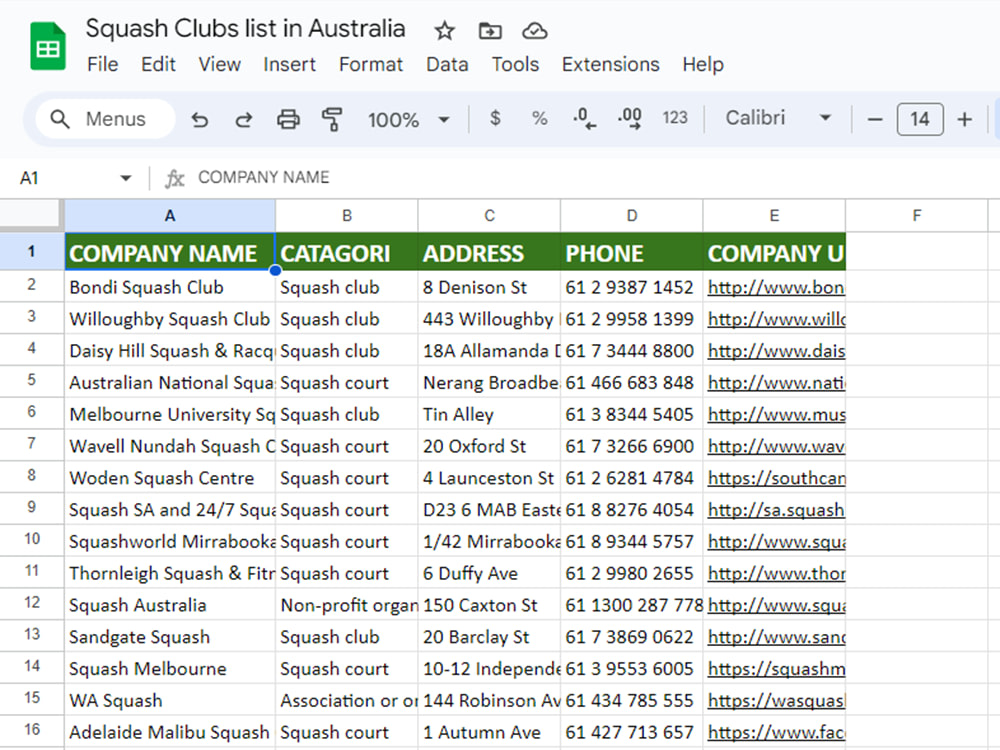Image resolution: width=1000 pixels, height=750 pixels.
Task: Select the Sandgate Squash cell
Action: 170,636
